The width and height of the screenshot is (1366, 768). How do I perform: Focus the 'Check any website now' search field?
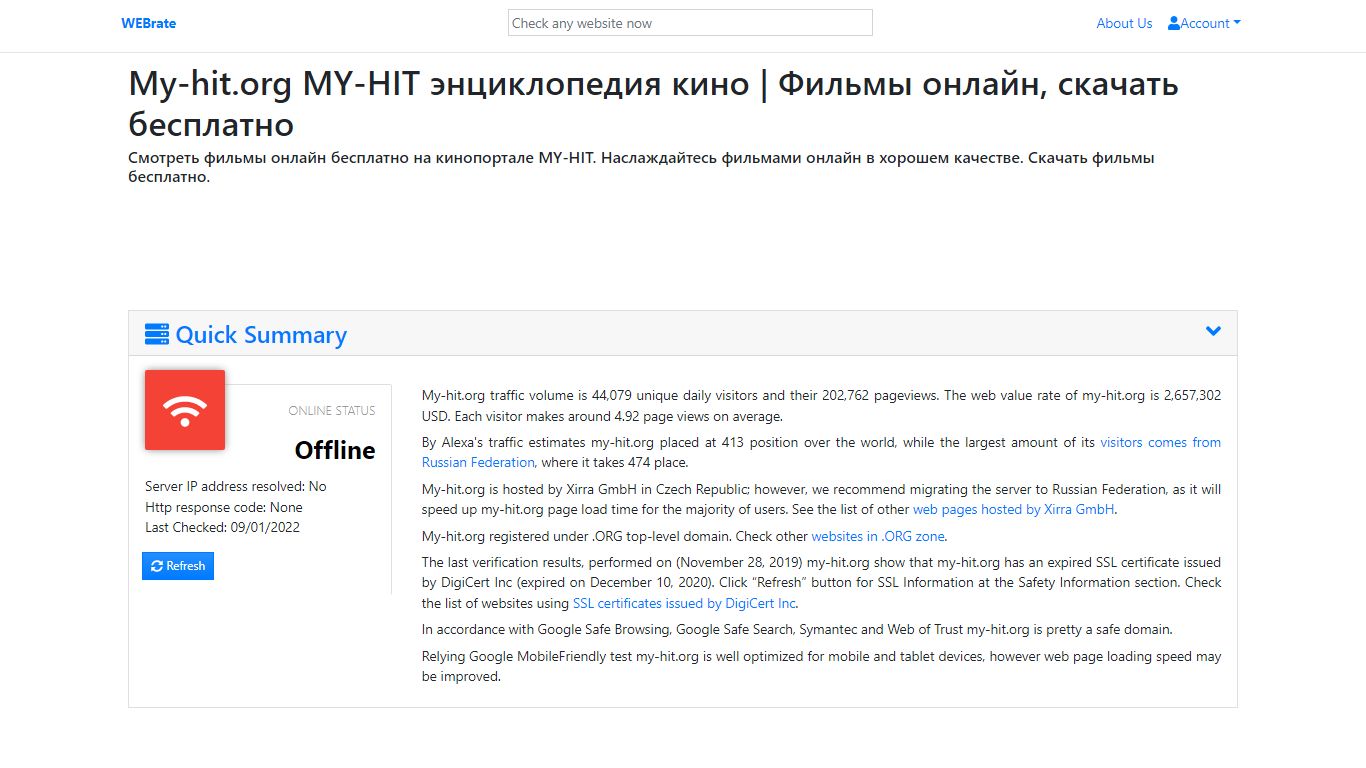(690, 23)
